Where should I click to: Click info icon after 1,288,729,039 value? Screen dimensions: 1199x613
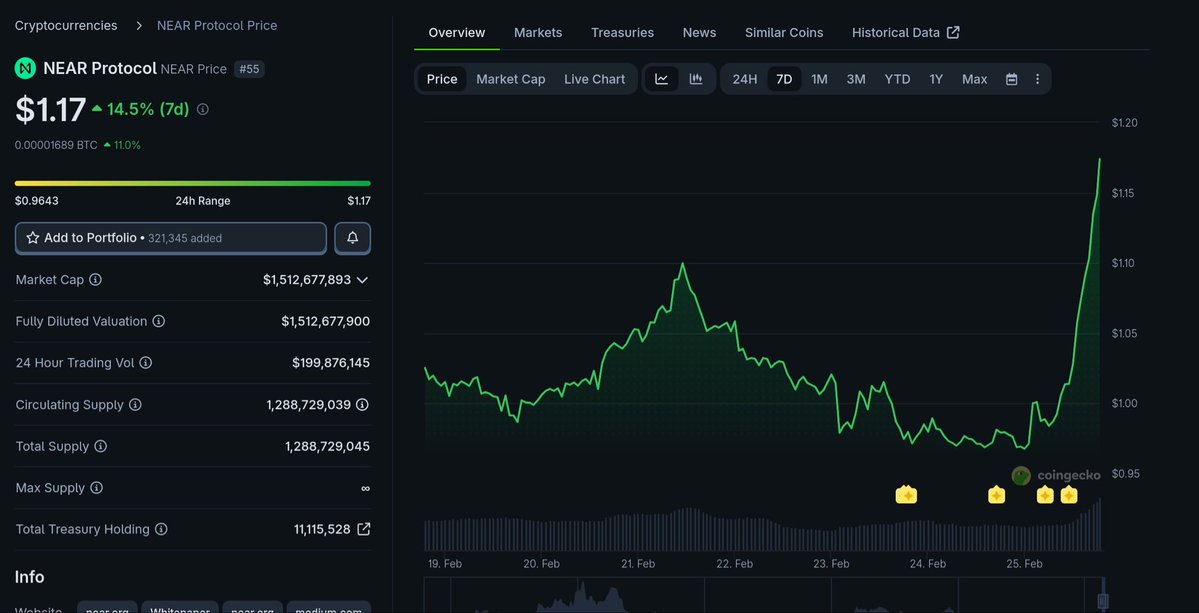click(x=363, y=404)
